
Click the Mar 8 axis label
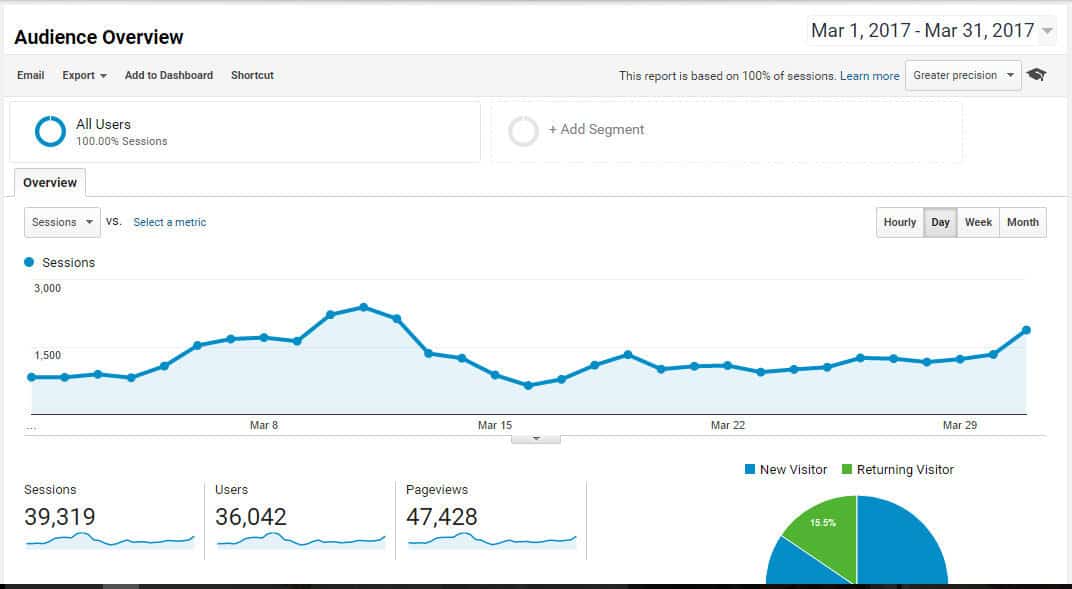click(x=264, y=425)
